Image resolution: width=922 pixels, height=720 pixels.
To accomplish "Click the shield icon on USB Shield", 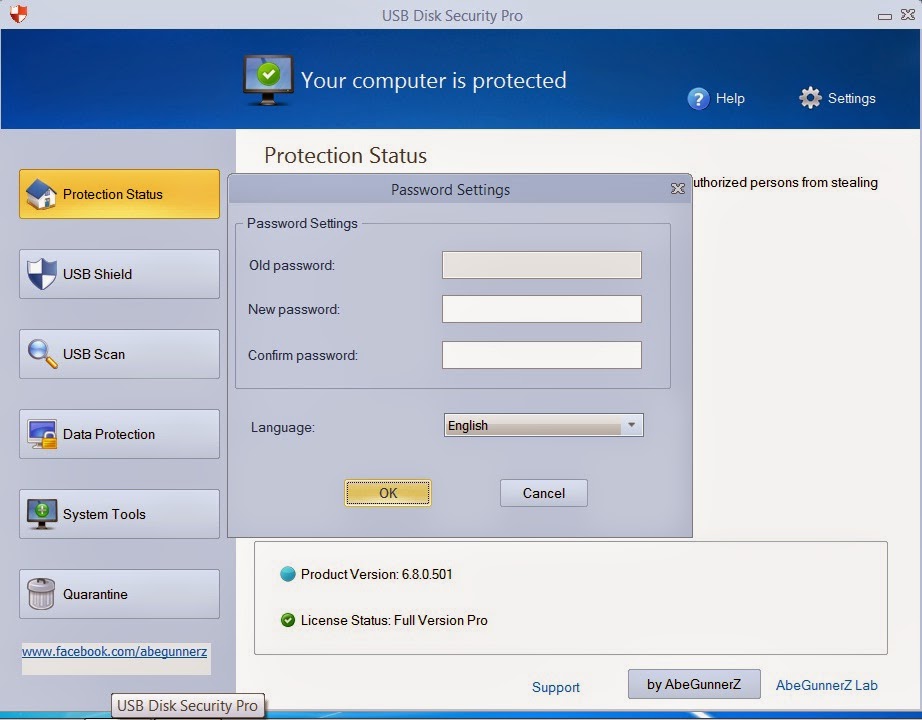I will [x=42, y=274].
